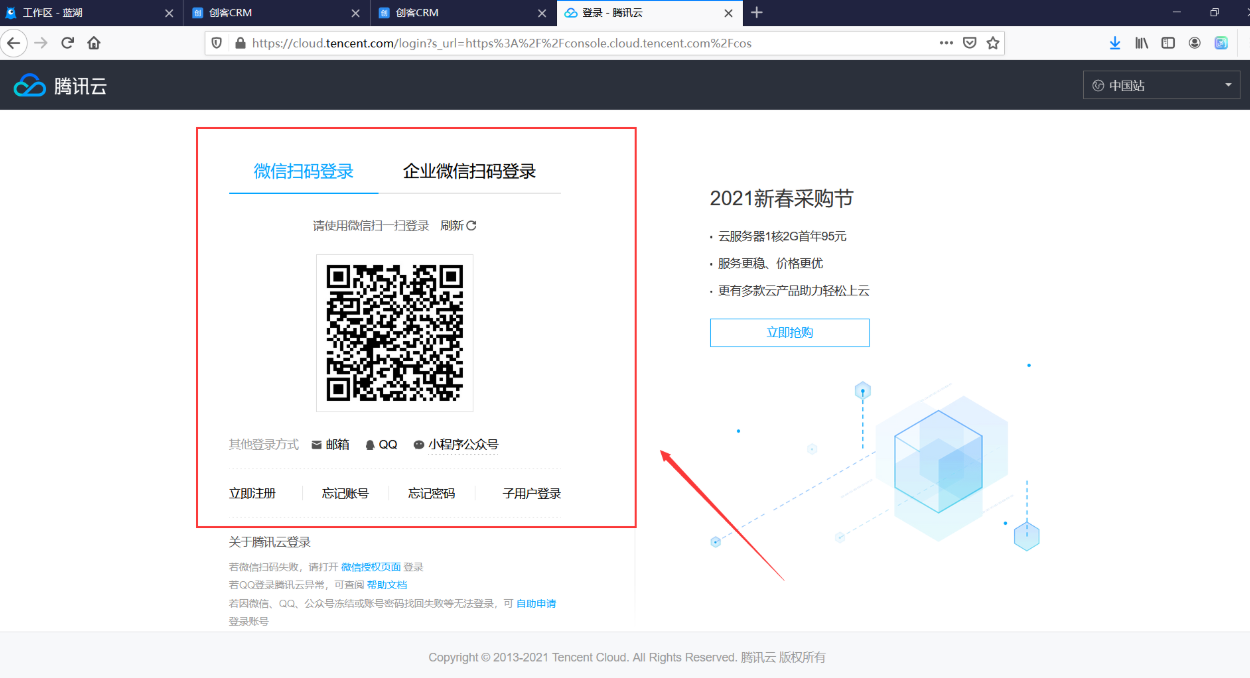Click the URL address bar
The height and width of the screenshot is (678, 1250).
590,43
